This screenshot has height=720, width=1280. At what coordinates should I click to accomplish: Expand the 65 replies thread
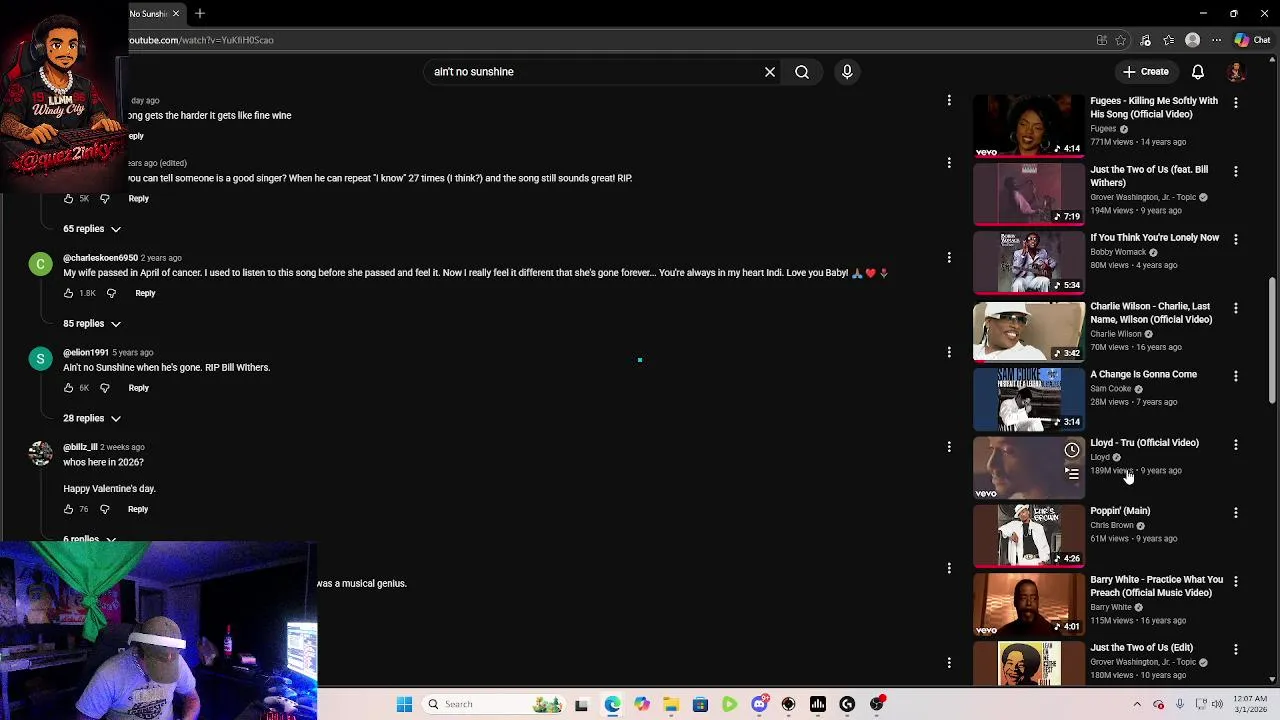point(92,229)
